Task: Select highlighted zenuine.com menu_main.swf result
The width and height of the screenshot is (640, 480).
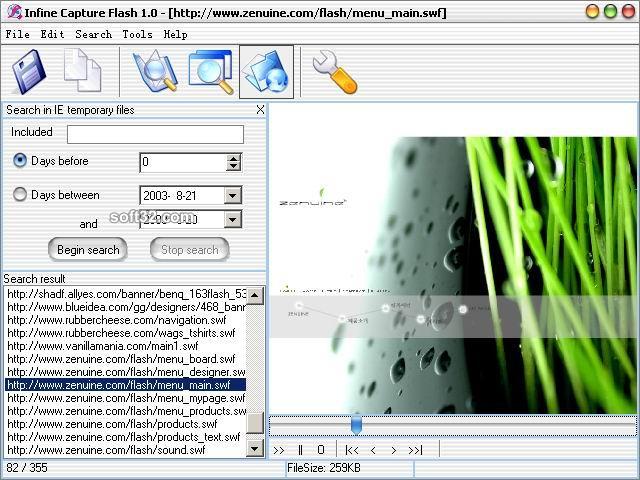Action: coord(126,385)
